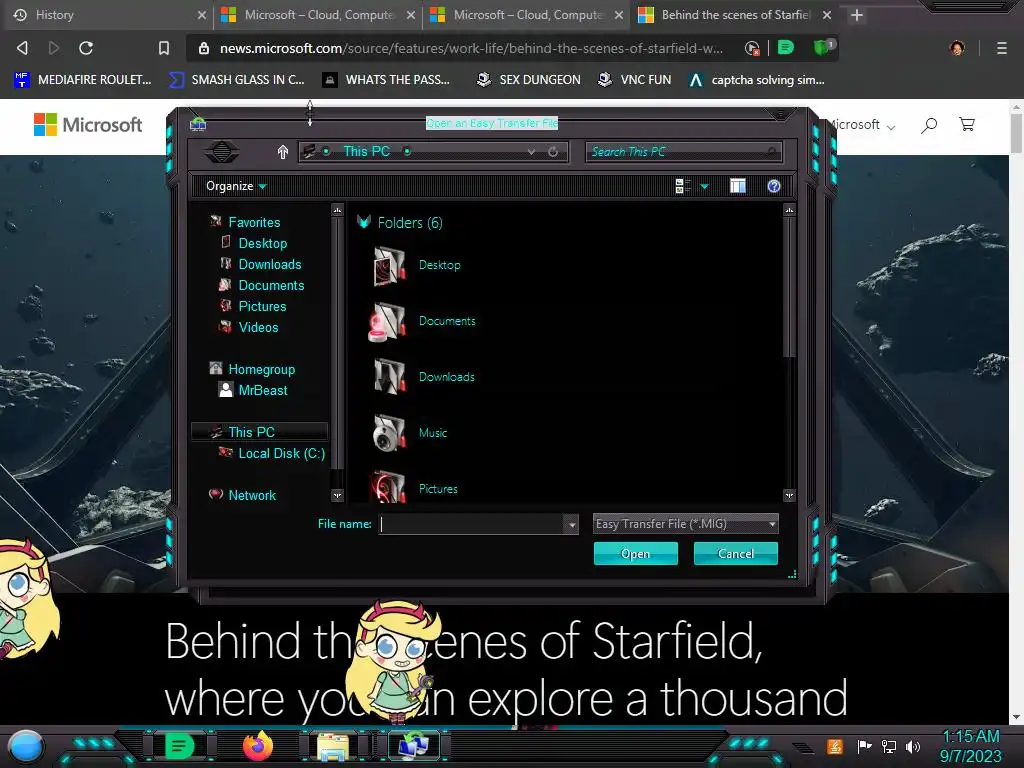Screen dimensions: 1024x768
Task: Select Behind the scenes of Starfield tab
Action: tap(735, 15)
